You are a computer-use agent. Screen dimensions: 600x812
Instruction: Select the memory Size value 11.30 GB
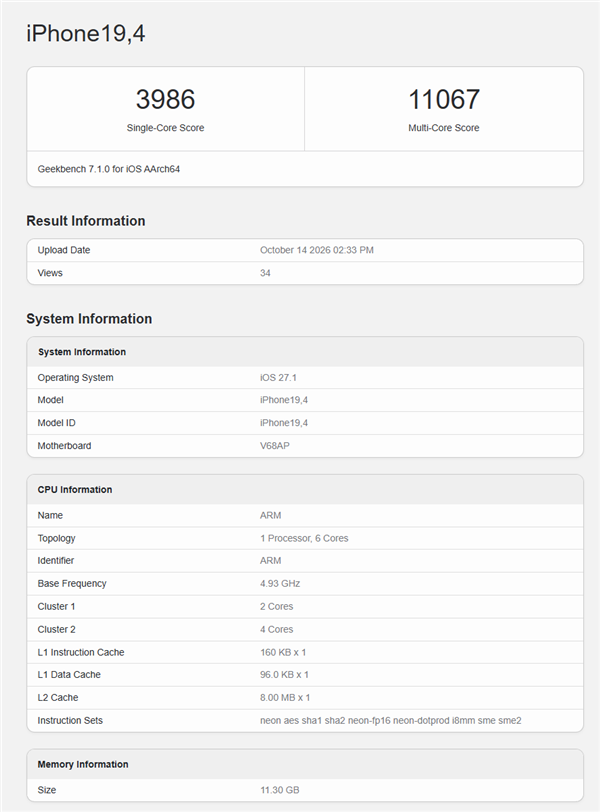[x=280, y=790]
